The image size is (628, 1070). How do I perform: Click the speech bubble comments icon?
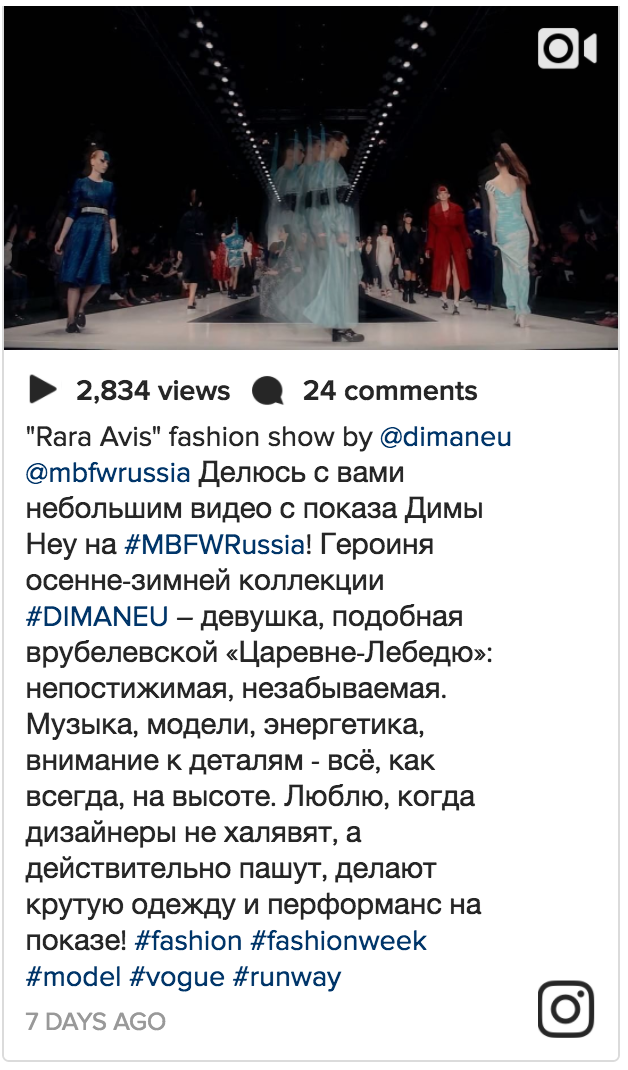pyautogui.click(x=268, y=391)
